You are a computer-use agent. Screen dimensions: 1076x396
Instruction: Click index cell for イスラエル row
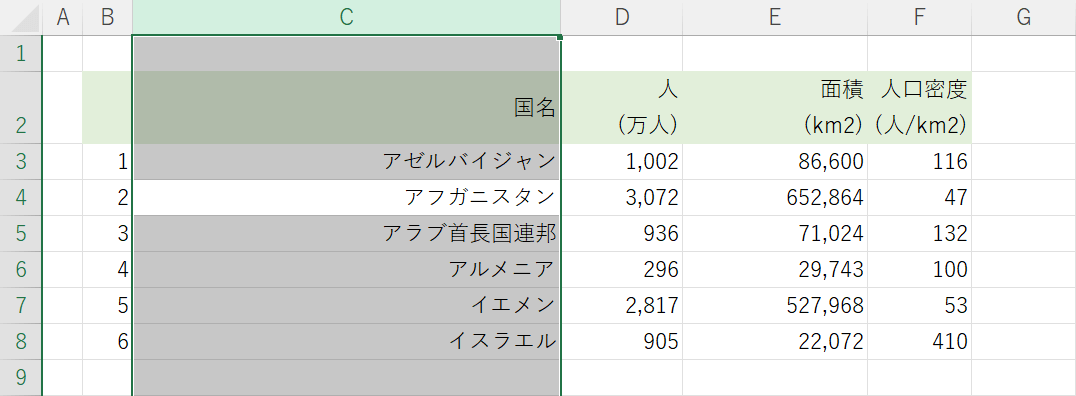pyautogui.click(x=107, y=342)
